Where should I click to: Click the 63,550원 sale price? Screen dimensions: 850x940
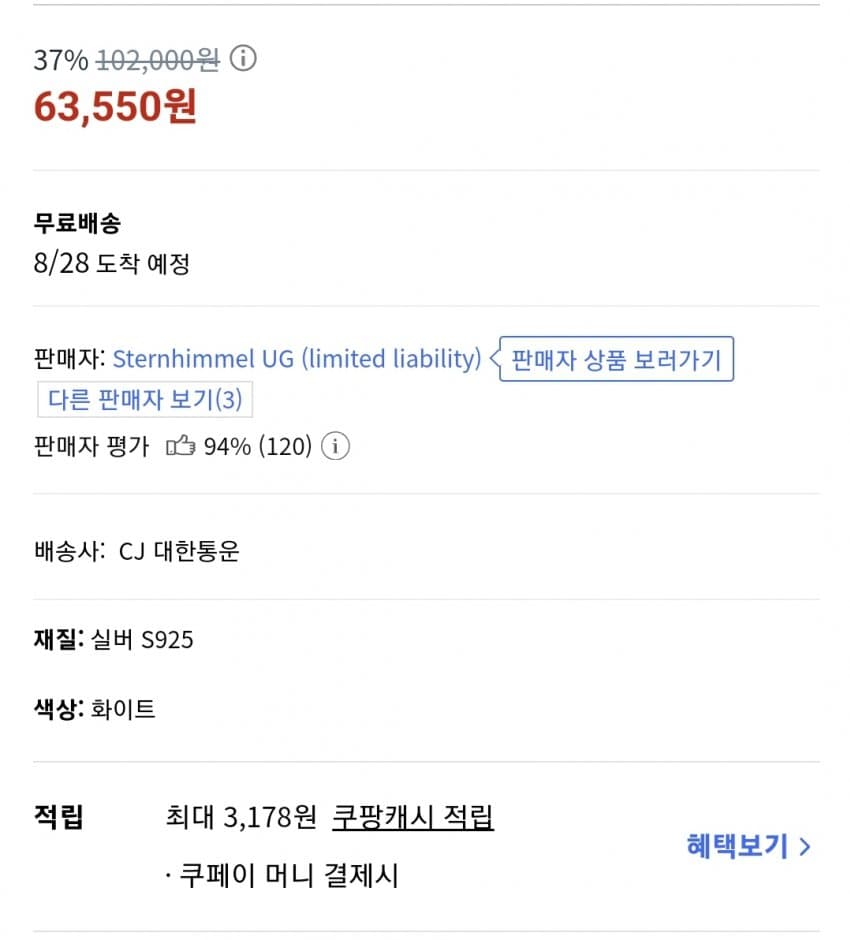pos(115,106)
